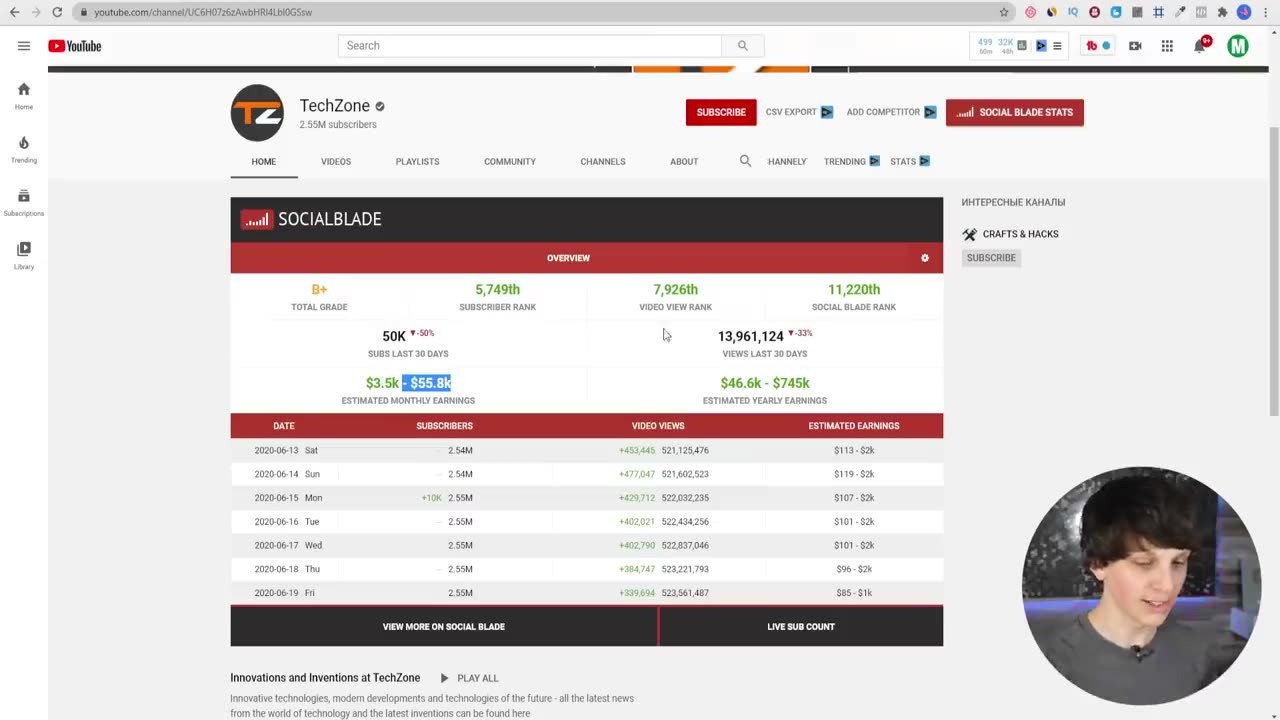The image size is (1280, 720).
Task: Click ADD COMPETITOR
Action: coord(891,112)
